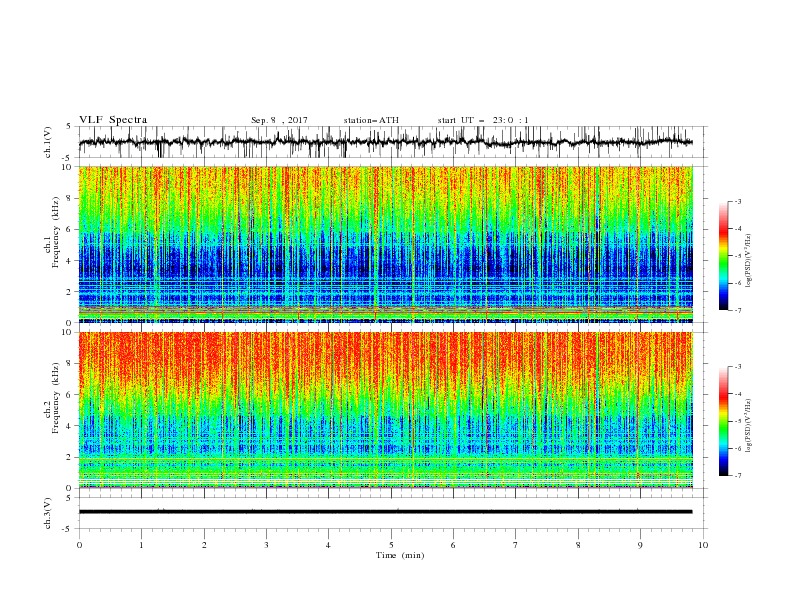Click the "ch.1(V)" axis label

tap(48, 142)
